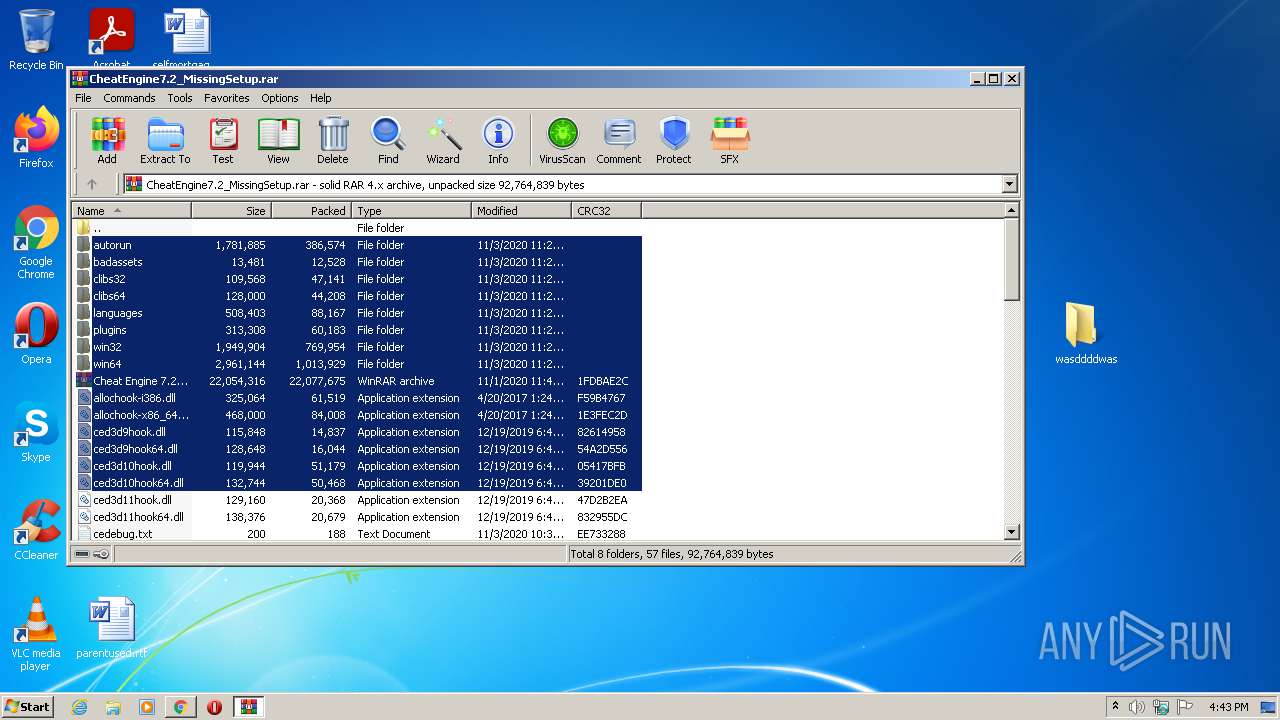The width and height of the screenshot is (1280, 720).
Task: Click the View file icon
Action: (x=278, y=141)
